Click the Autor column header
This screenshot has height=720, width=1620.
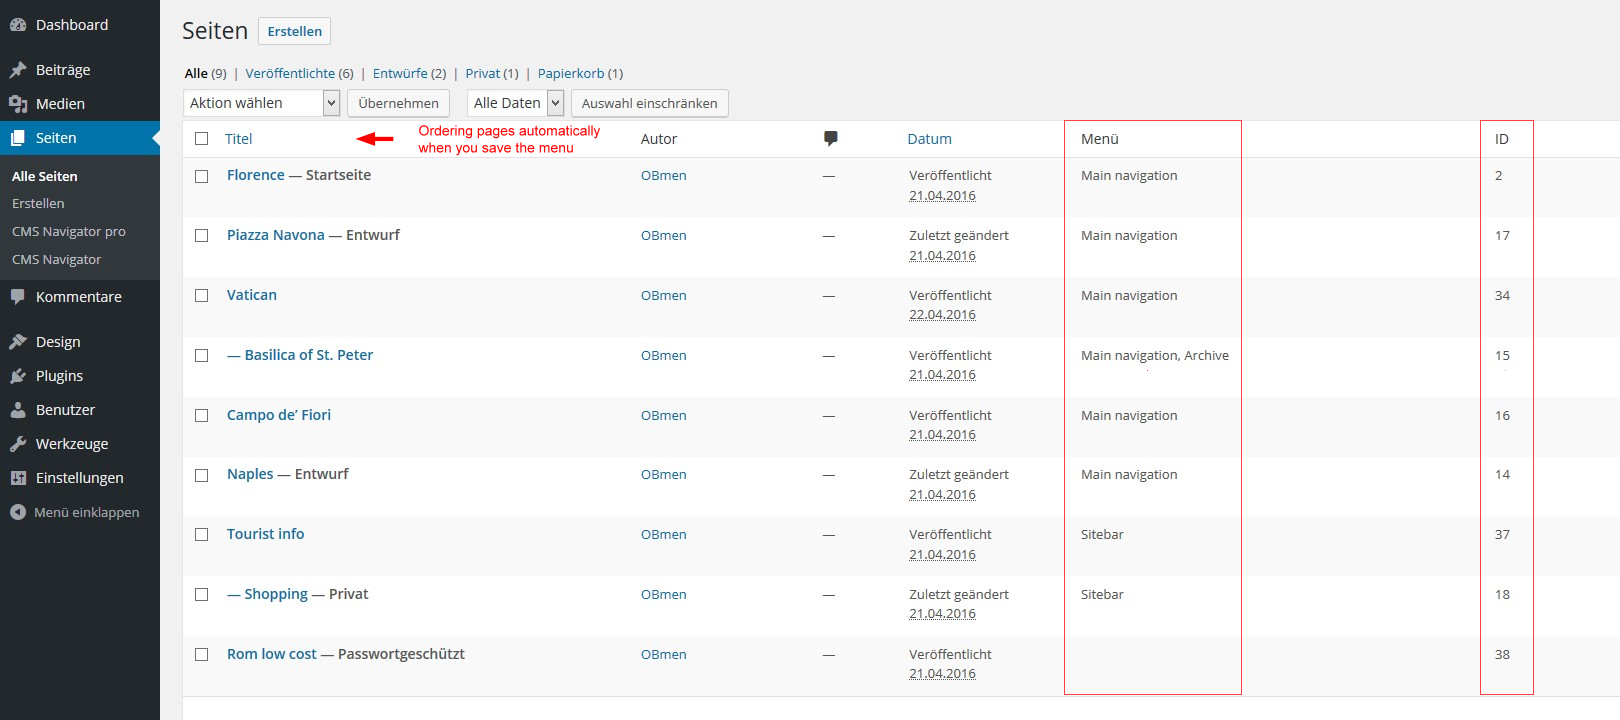[659, 139]
